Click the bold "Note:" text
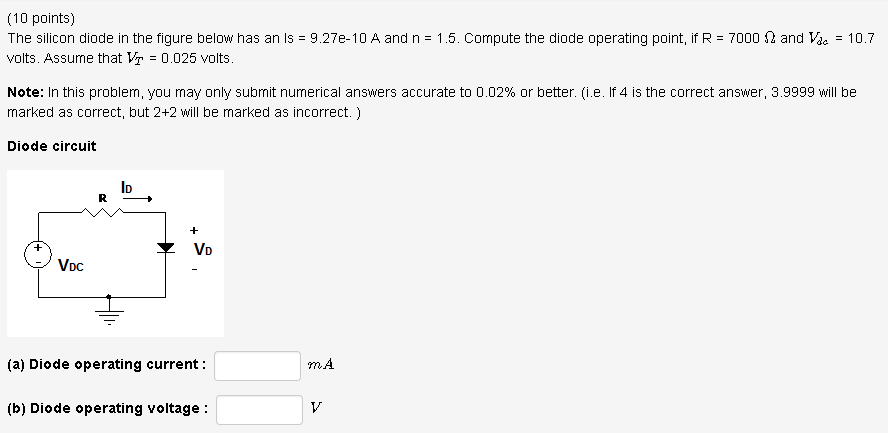Viewport: 888px width, 433px height. click(25, 92)
